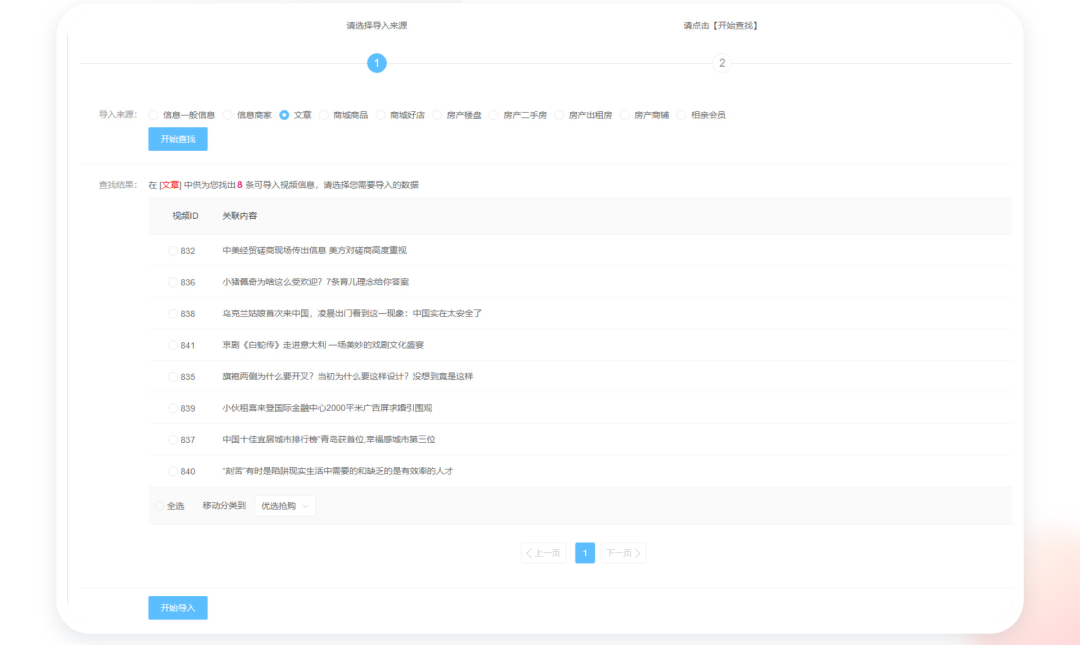Image resolution: width=1080 pixels, height=645 pixels.
Task: Select page 1 in pagination
Action: tap(585, 553)
